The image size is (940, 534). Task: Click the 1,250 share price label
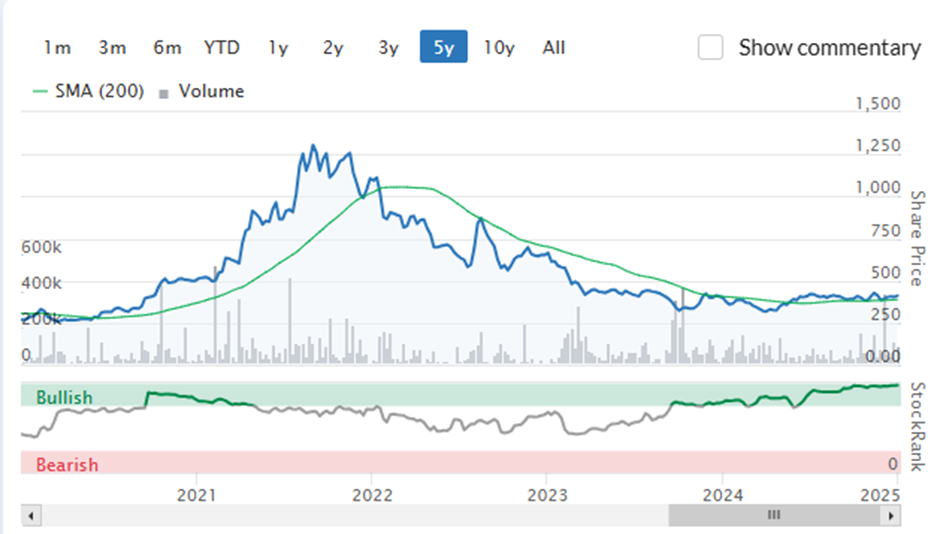[x=878, y=145]
